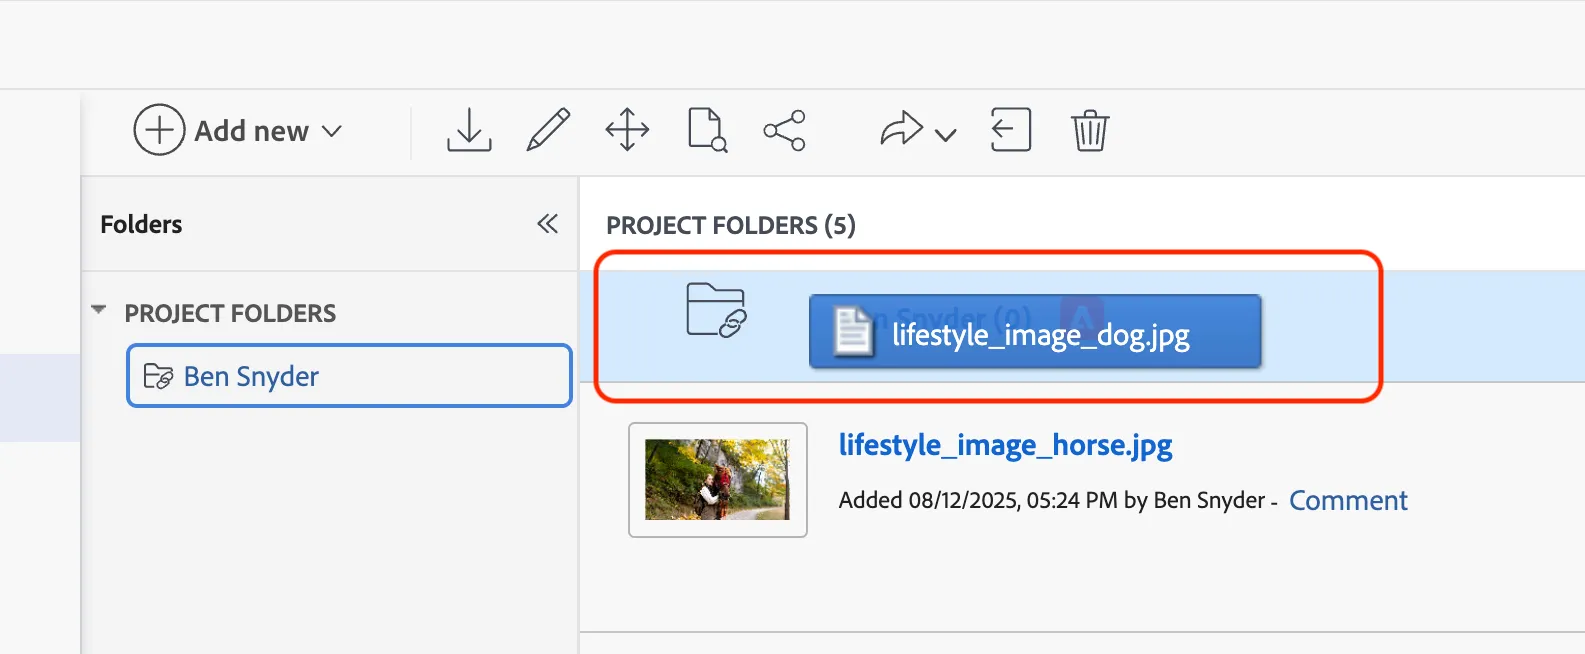Click the Share nodes icon
The height and width of the screenshot is (654, 1585).
point(785,130)
